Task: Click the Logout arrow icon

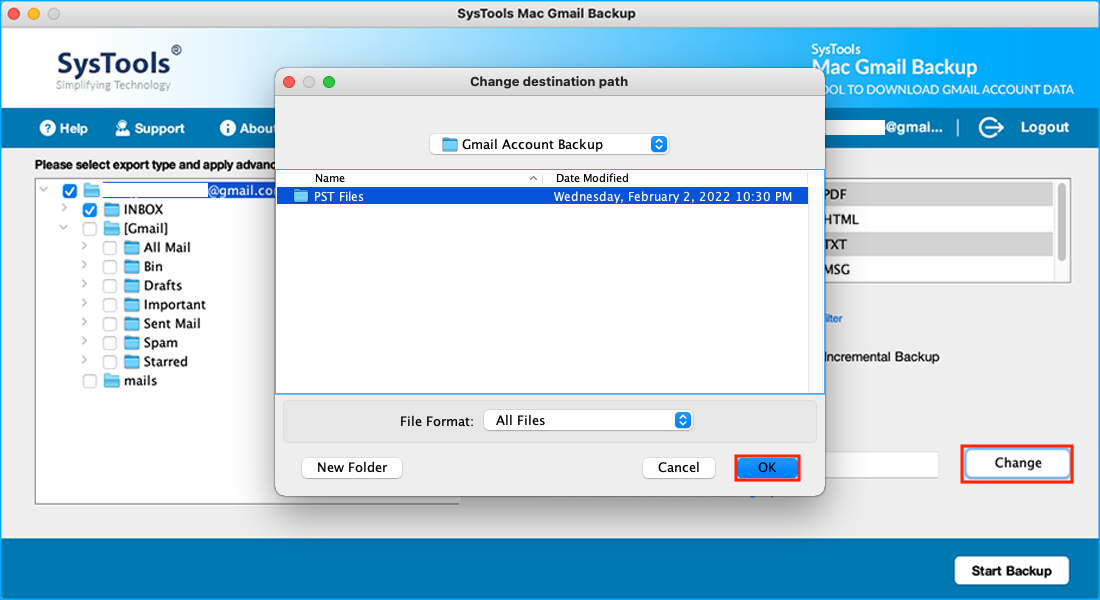Action: pos(991,127)
